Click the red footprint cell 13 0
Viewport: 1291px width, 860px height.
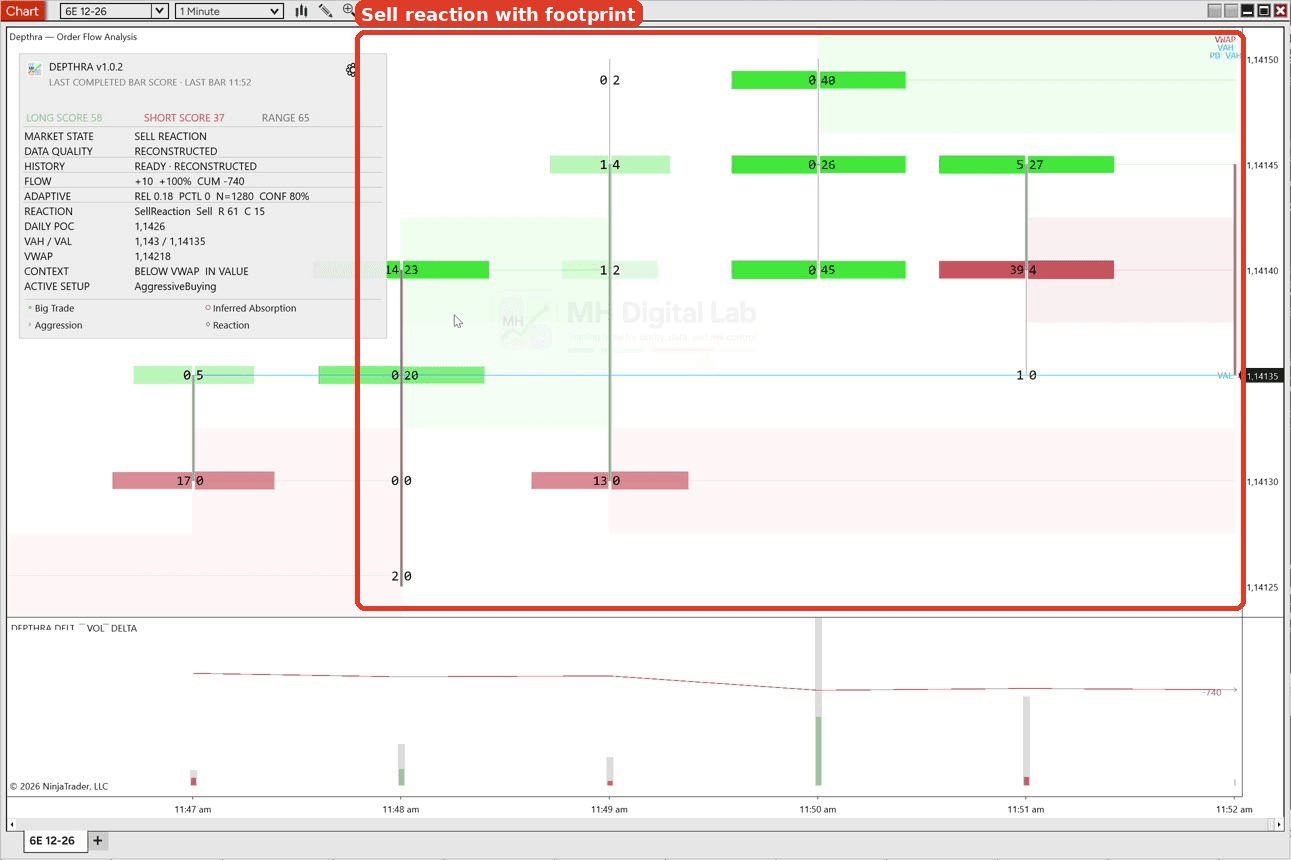tap(610, 481)
